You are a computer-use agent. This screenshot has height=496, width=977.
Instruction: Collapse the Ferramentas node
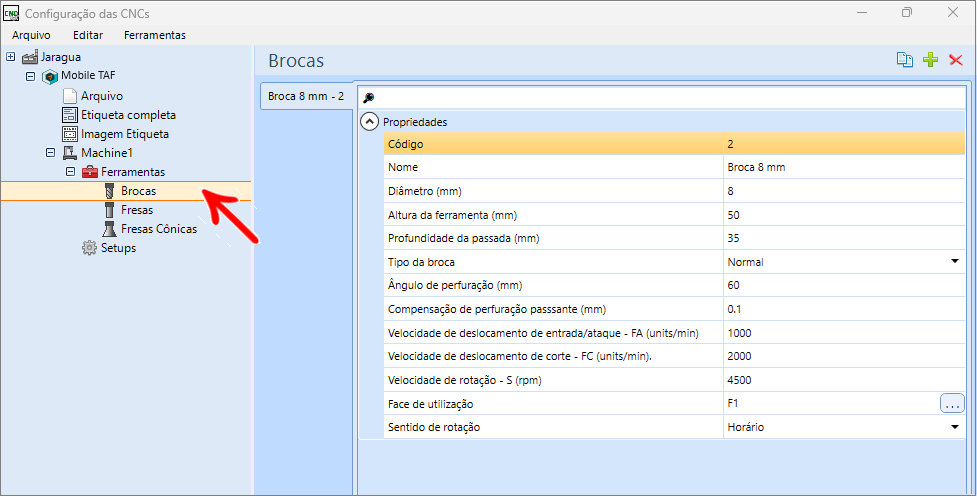pos(70,171)
